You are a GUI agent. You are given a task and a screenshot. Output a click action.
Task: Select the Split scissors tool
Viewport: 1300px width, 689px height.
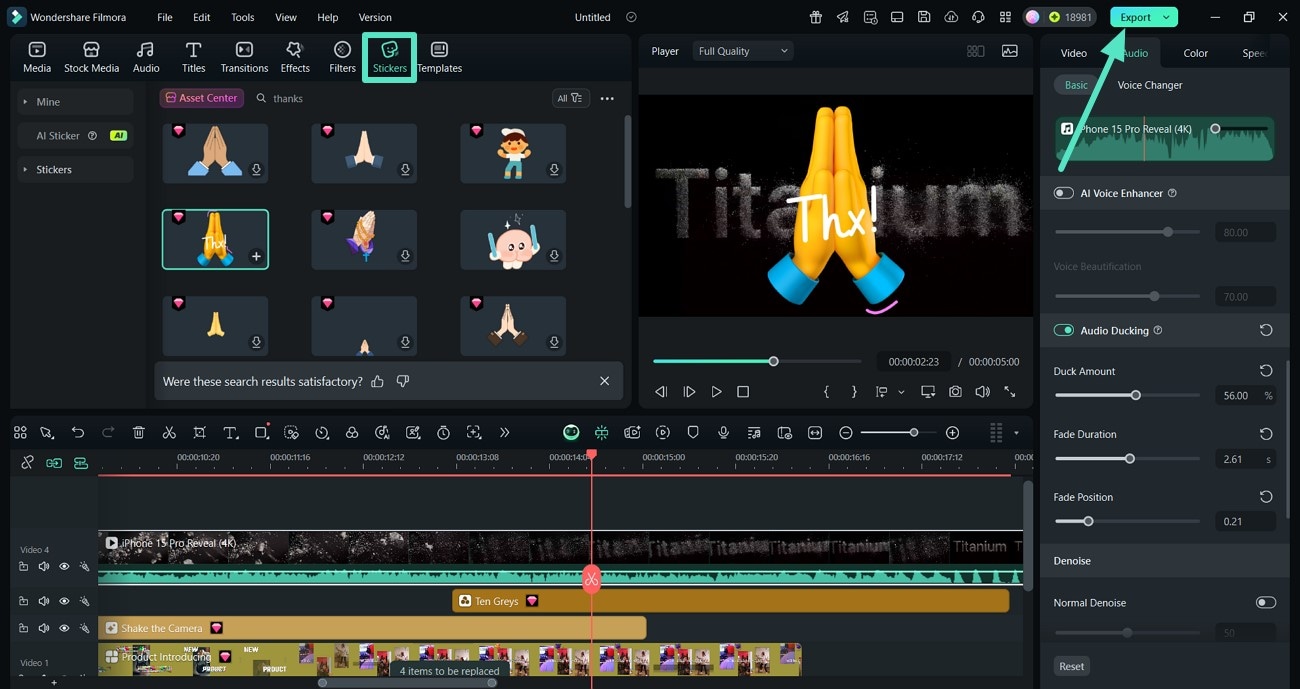[x=169, y=433]
